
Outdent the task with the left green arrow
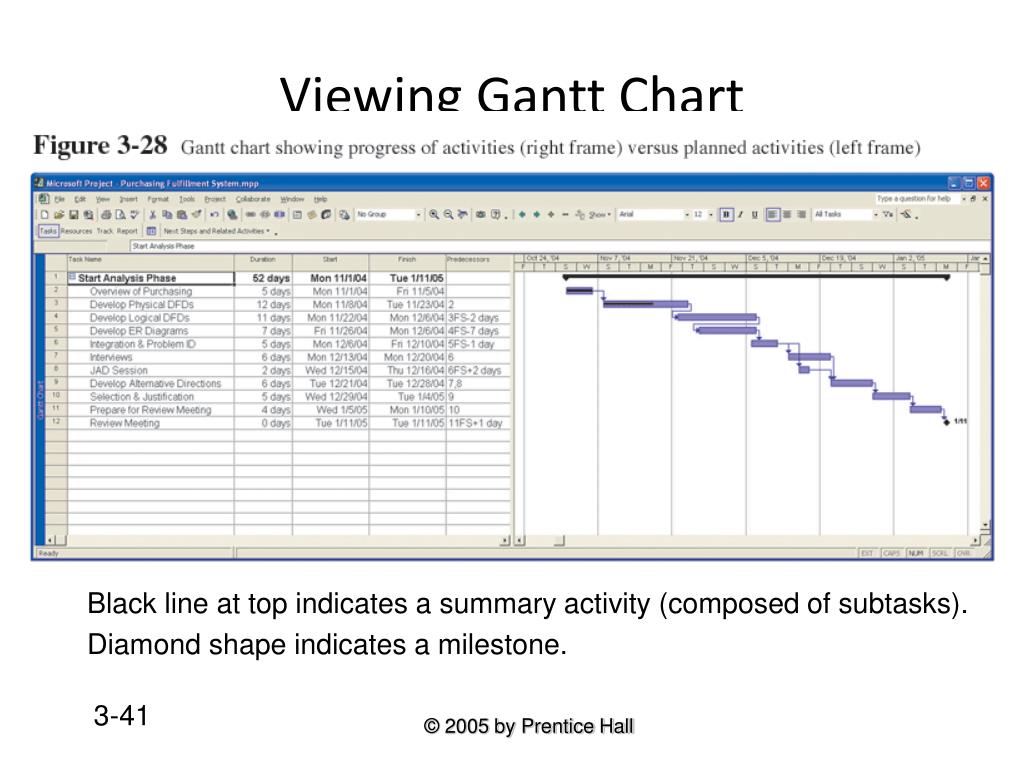coord(522,214)
